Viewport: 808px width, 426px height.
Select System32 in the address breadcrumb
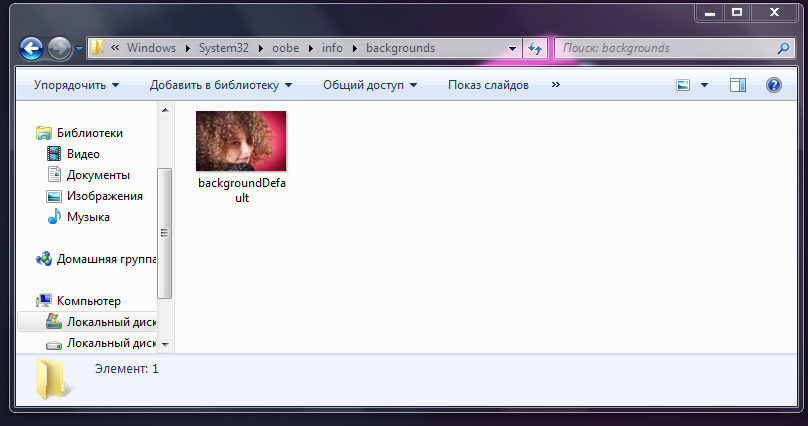224,48
